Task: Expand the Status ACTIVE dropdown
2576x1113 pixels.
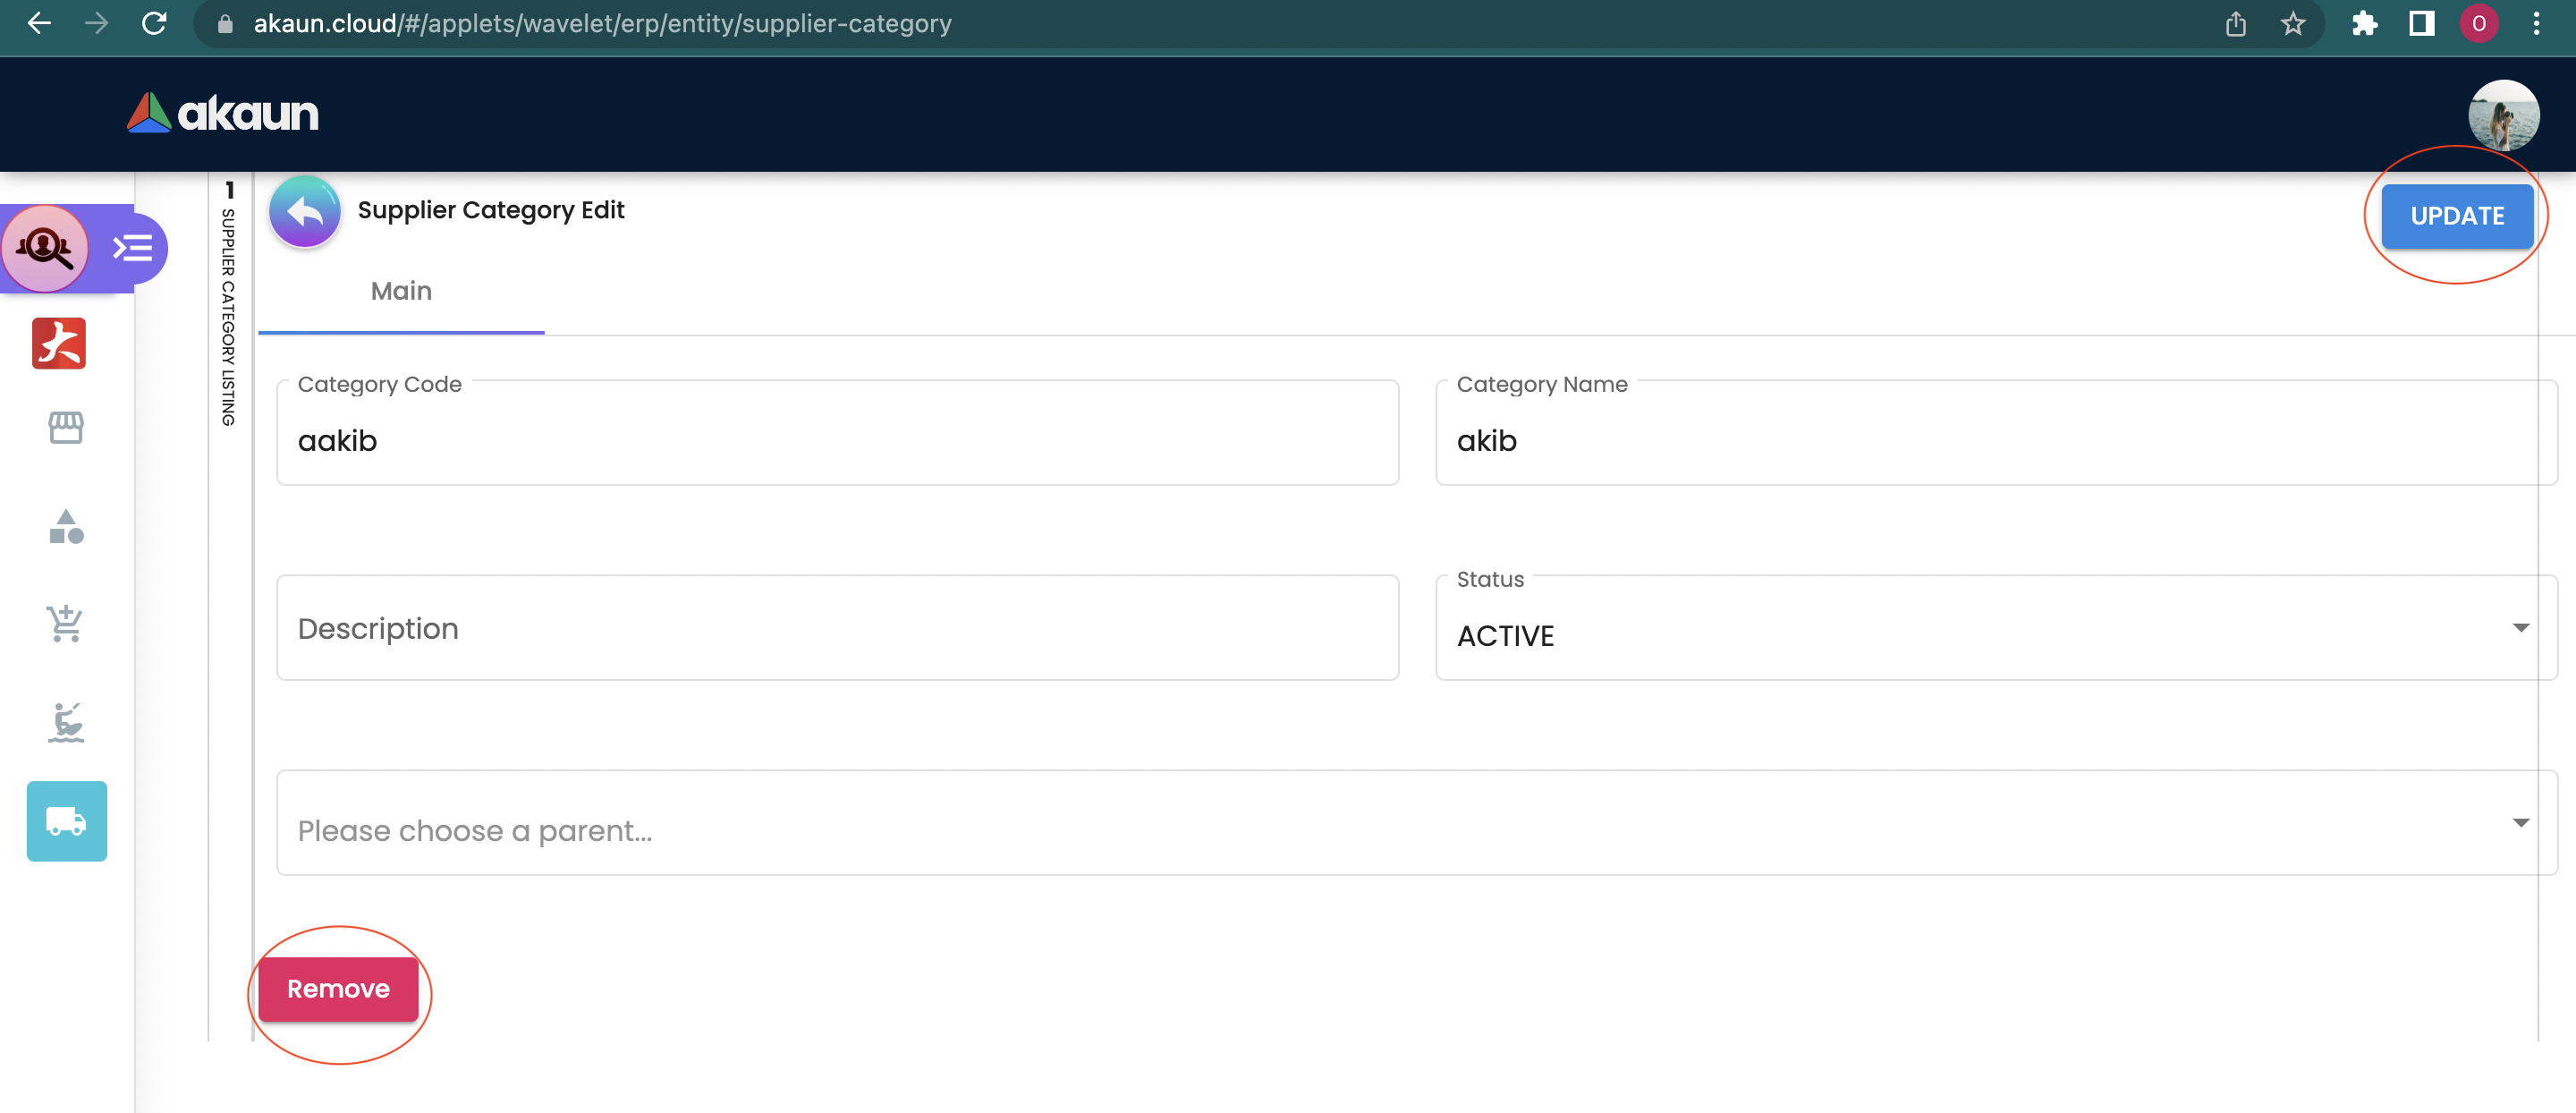Action: click(1995, 630)
